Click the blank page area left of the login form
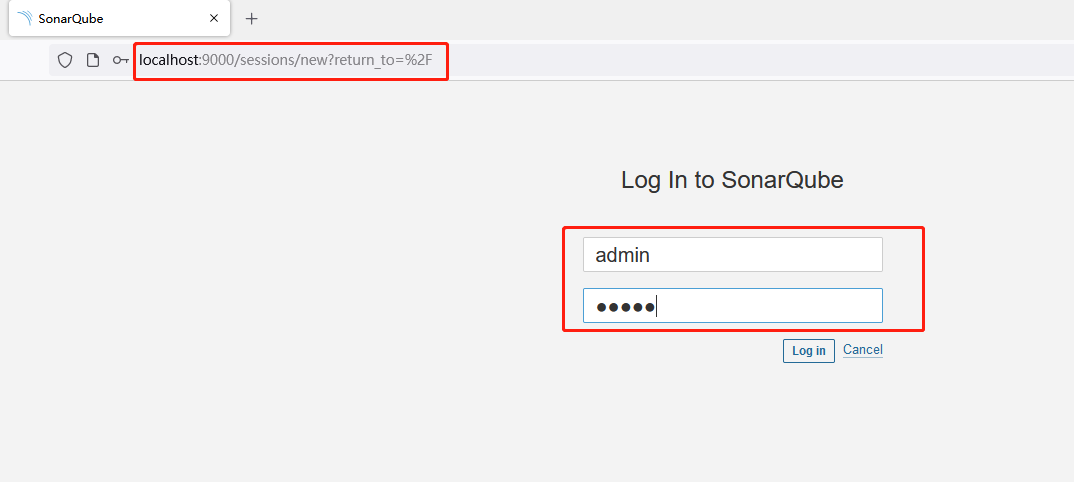Screen dimensions: 1074x482 coord(274,274)
